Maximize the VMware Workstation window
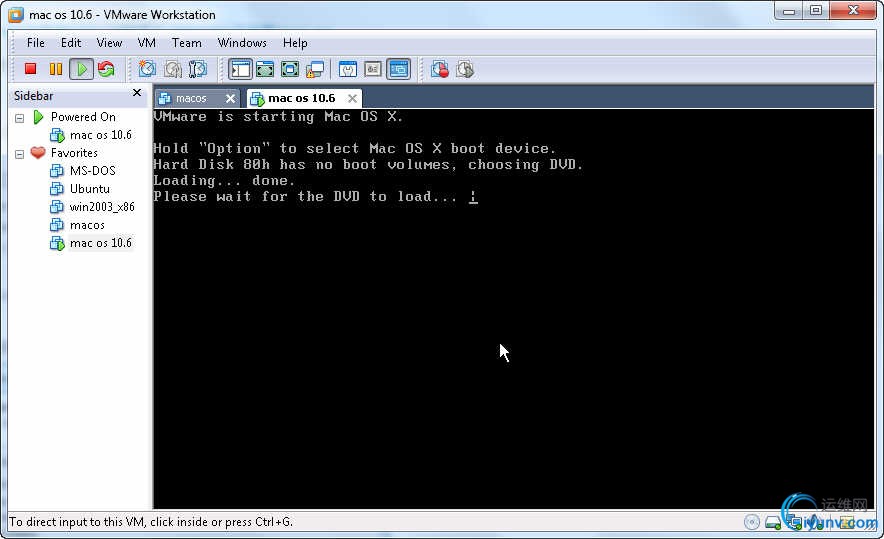The height and width of the screenshot is (539, 884). (816, 11)
